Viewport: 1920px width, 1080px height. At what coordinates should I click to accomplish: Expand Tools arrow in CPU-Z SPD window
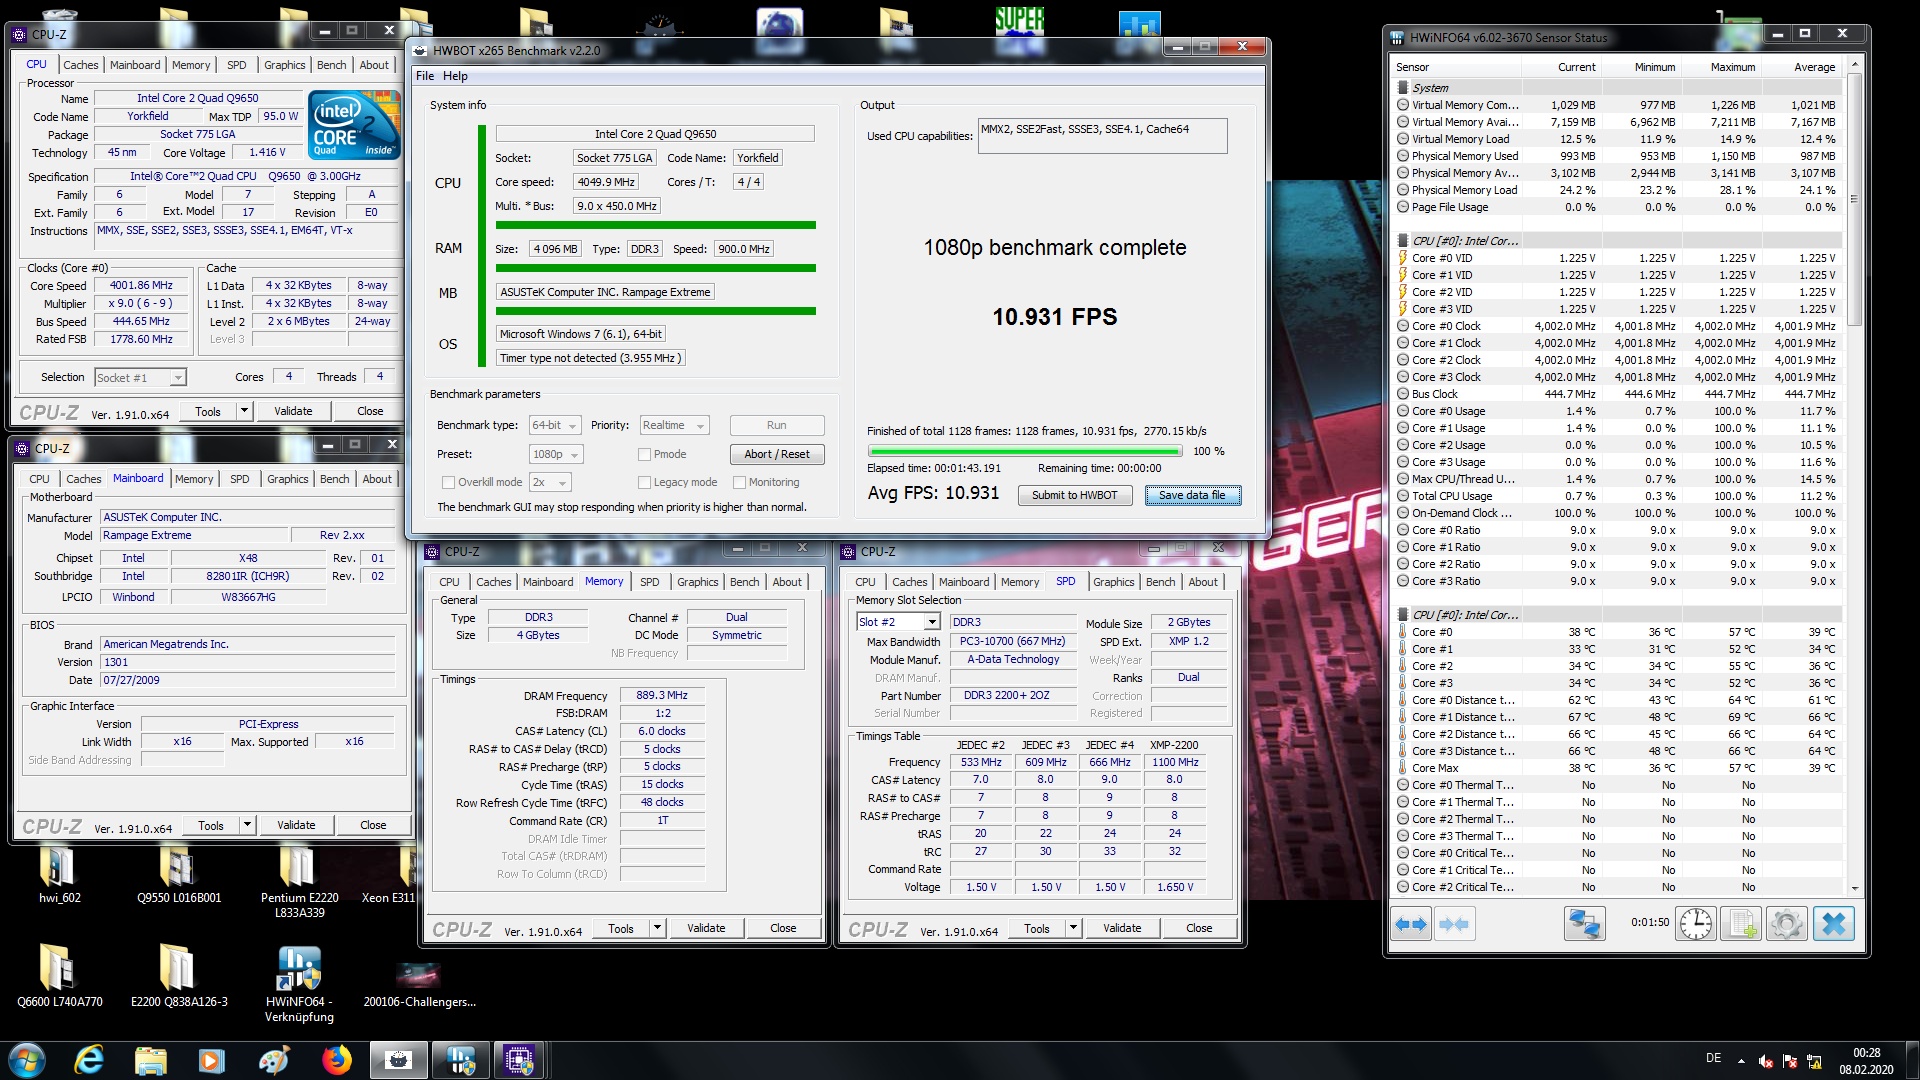(x=1073, y=928)
